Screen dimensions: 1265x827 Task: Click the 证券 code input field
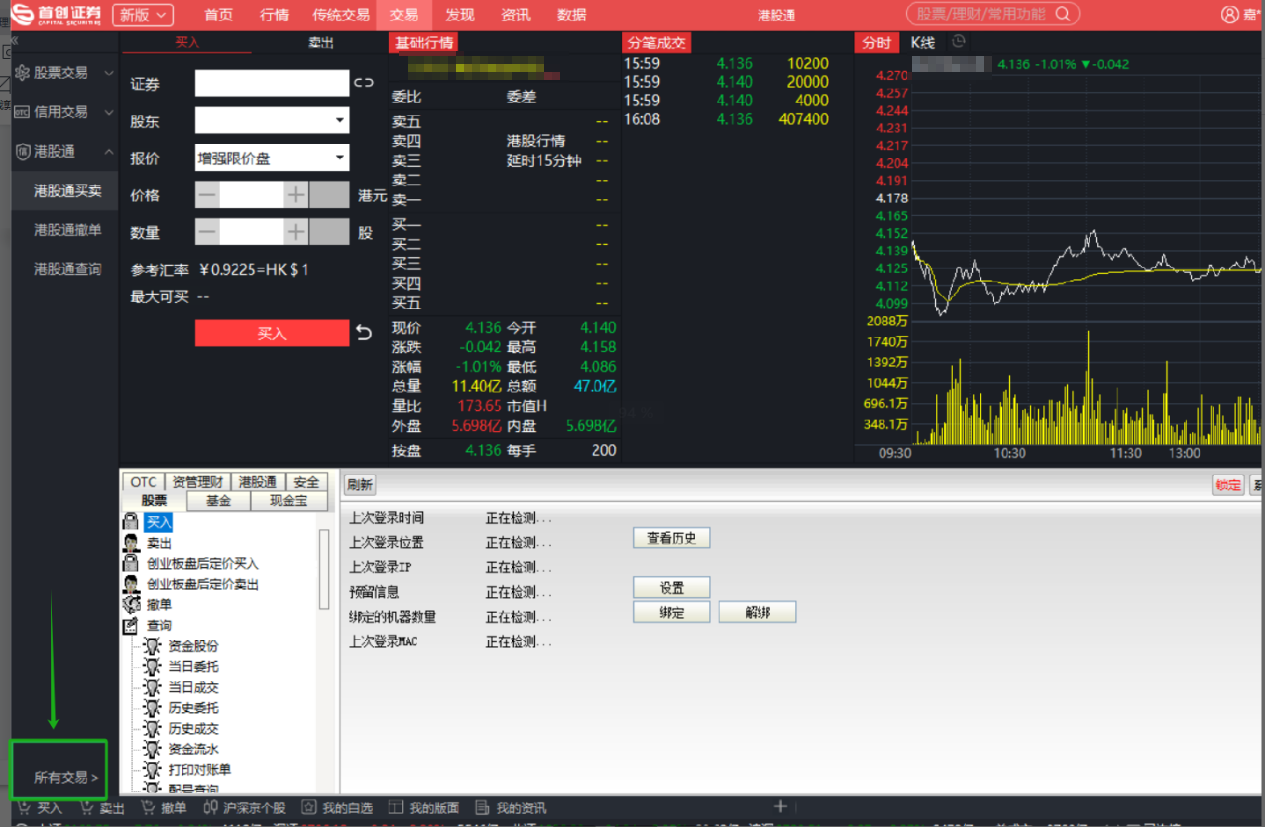[271, 83]
